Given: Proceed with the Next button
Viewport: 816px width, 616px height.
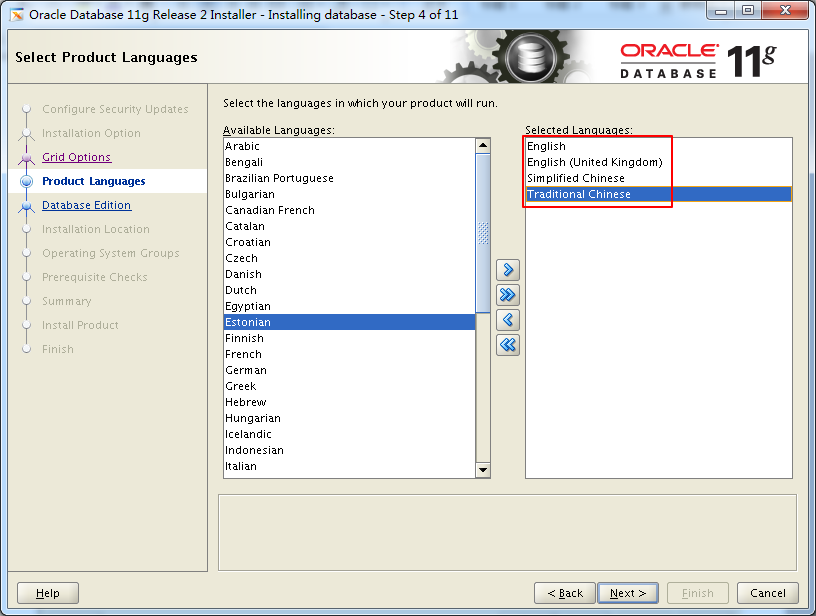Looking at the screenshot, I should coord(628,593).
